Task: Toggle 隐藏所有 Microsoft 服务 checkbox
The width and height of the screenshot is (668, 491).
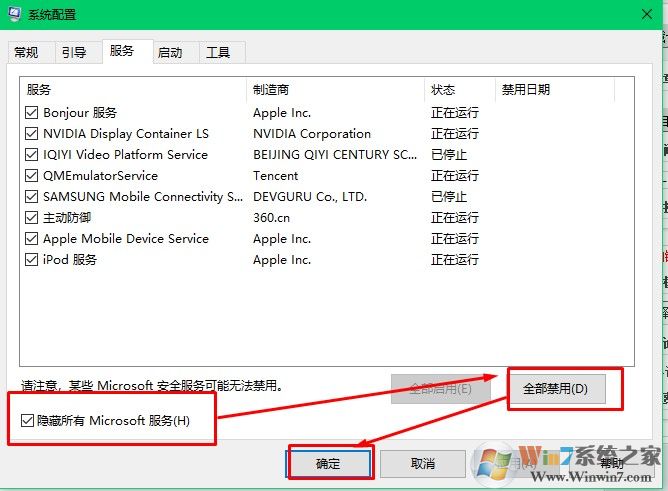Action: pos(27,421)
